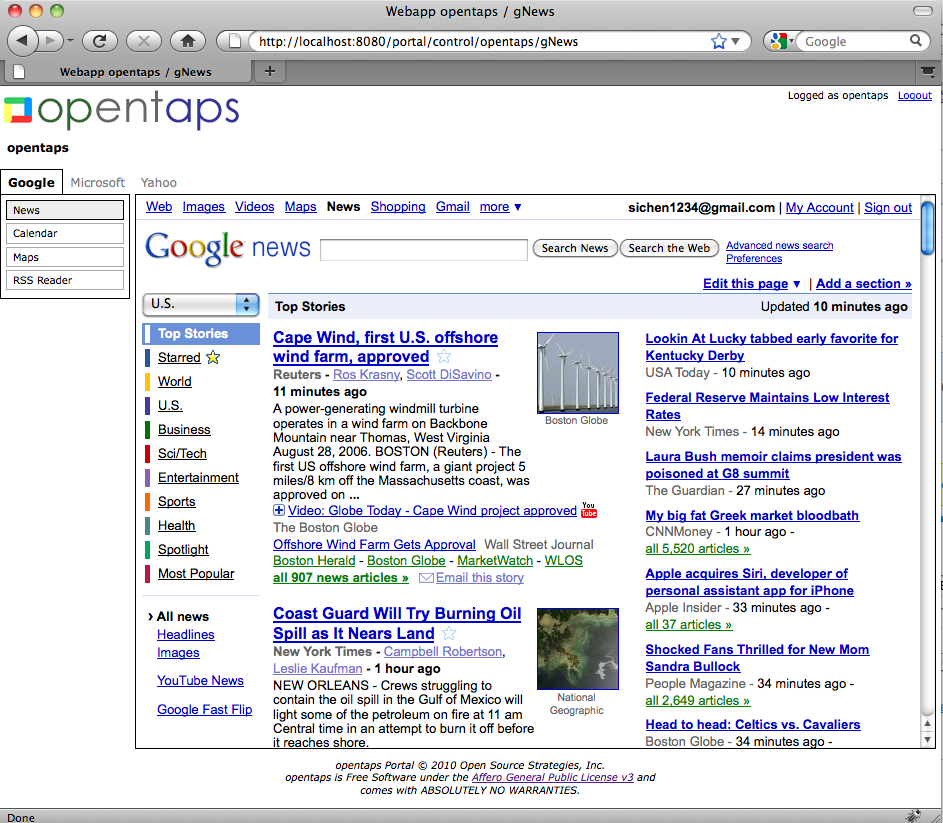Open RSS Reader in the sidebar

65,280
